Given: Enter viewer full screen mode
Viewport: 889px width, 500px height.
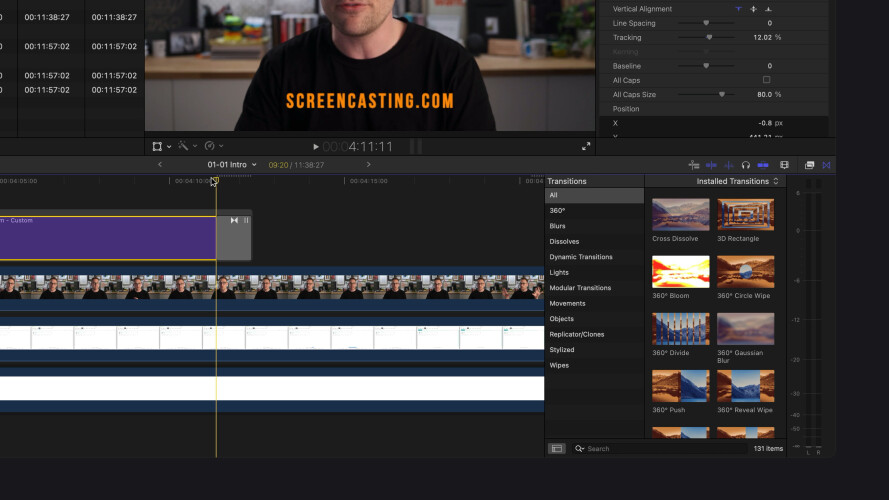Looking at the screenshot, I should point(586,146).
